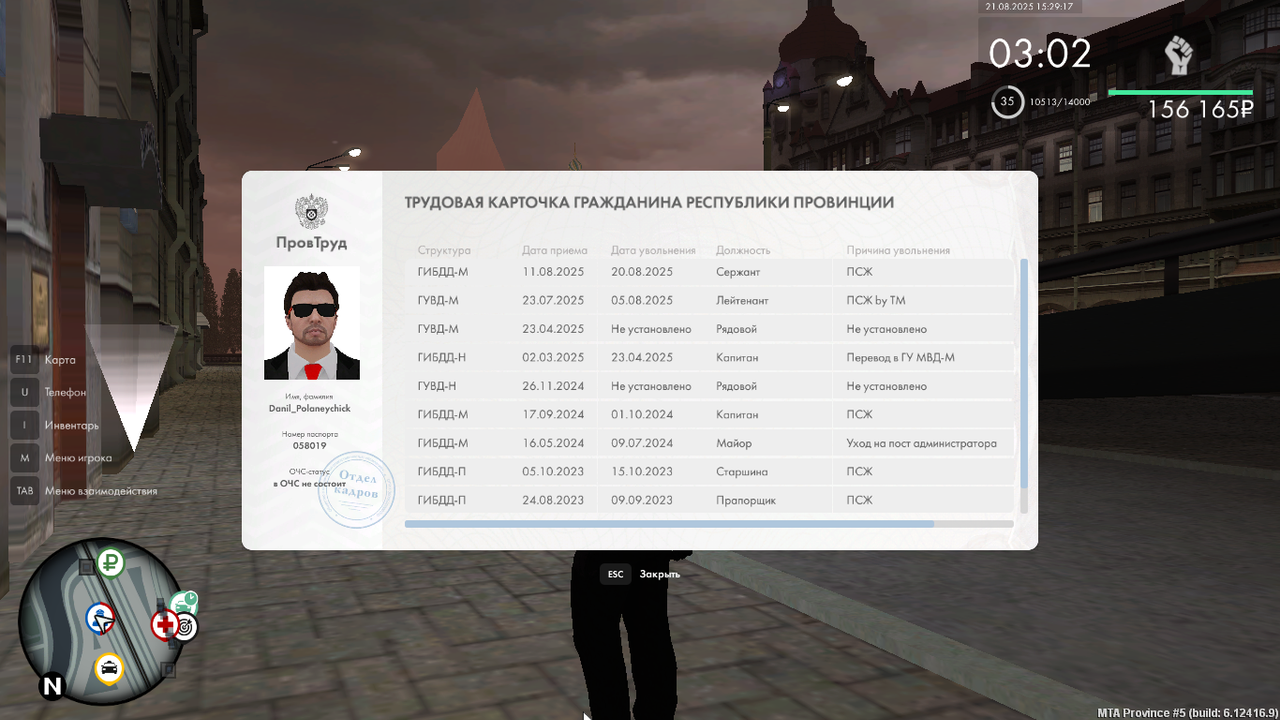1280x720 pixels.
Task: Click the green ruble marker on the minimap
Action: coord(110,563)
